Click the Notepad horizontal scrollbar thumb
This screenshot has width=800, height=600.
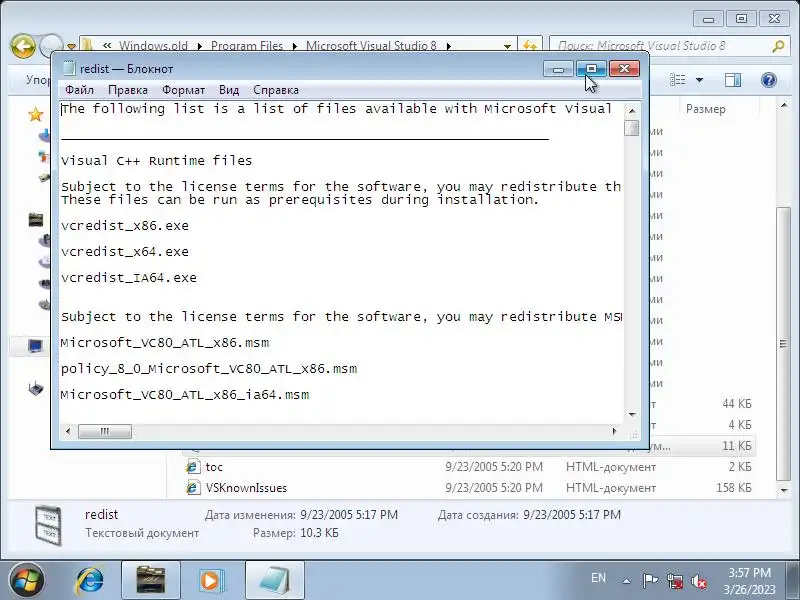105,432
